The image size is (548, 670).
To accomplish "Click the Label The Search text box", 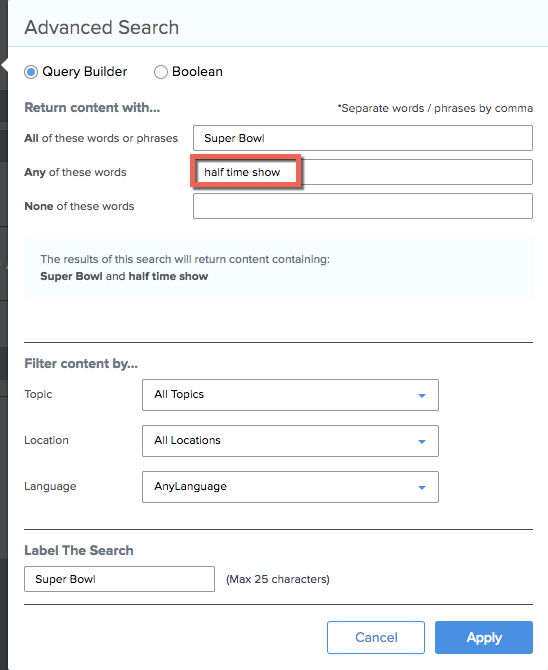I will tap(119, 579).
